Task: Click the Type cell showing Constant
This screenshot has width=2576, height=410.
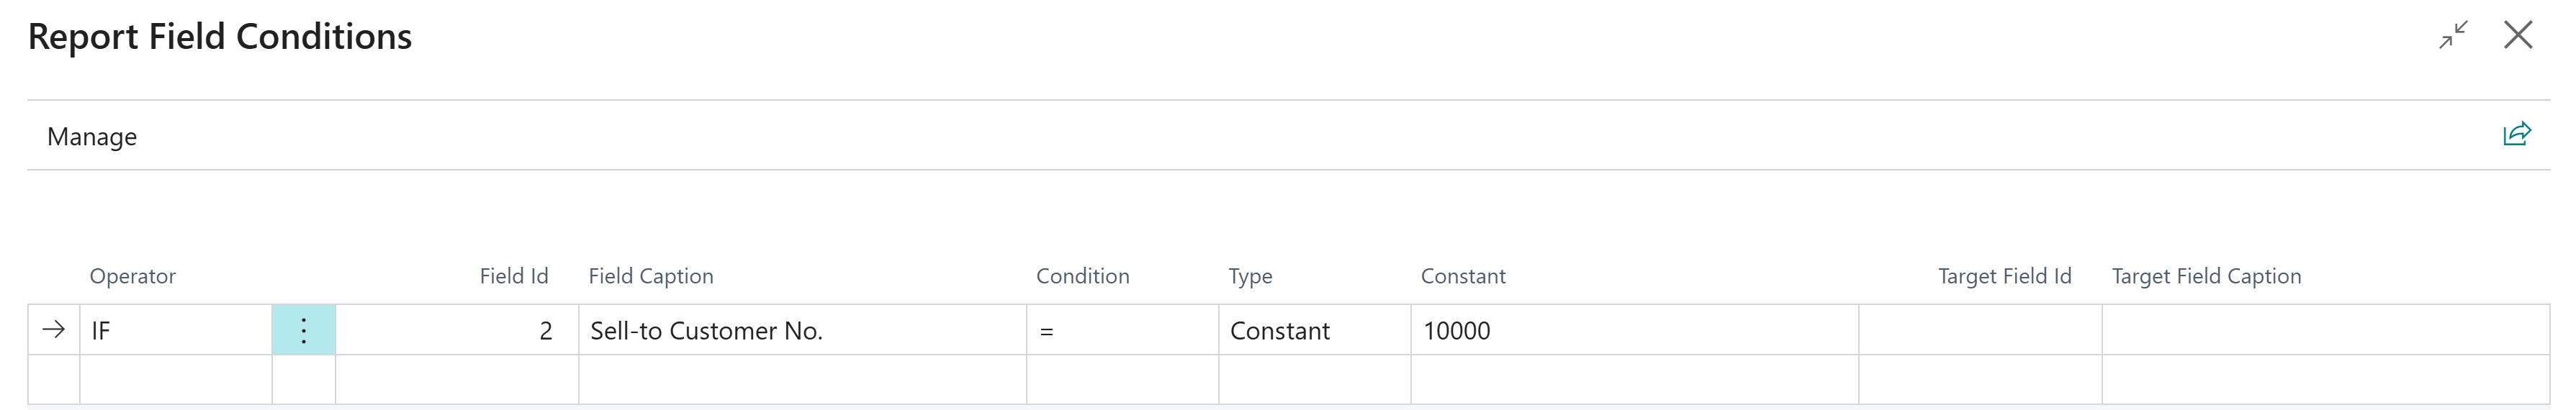Action: click(x=1313, y=330)
